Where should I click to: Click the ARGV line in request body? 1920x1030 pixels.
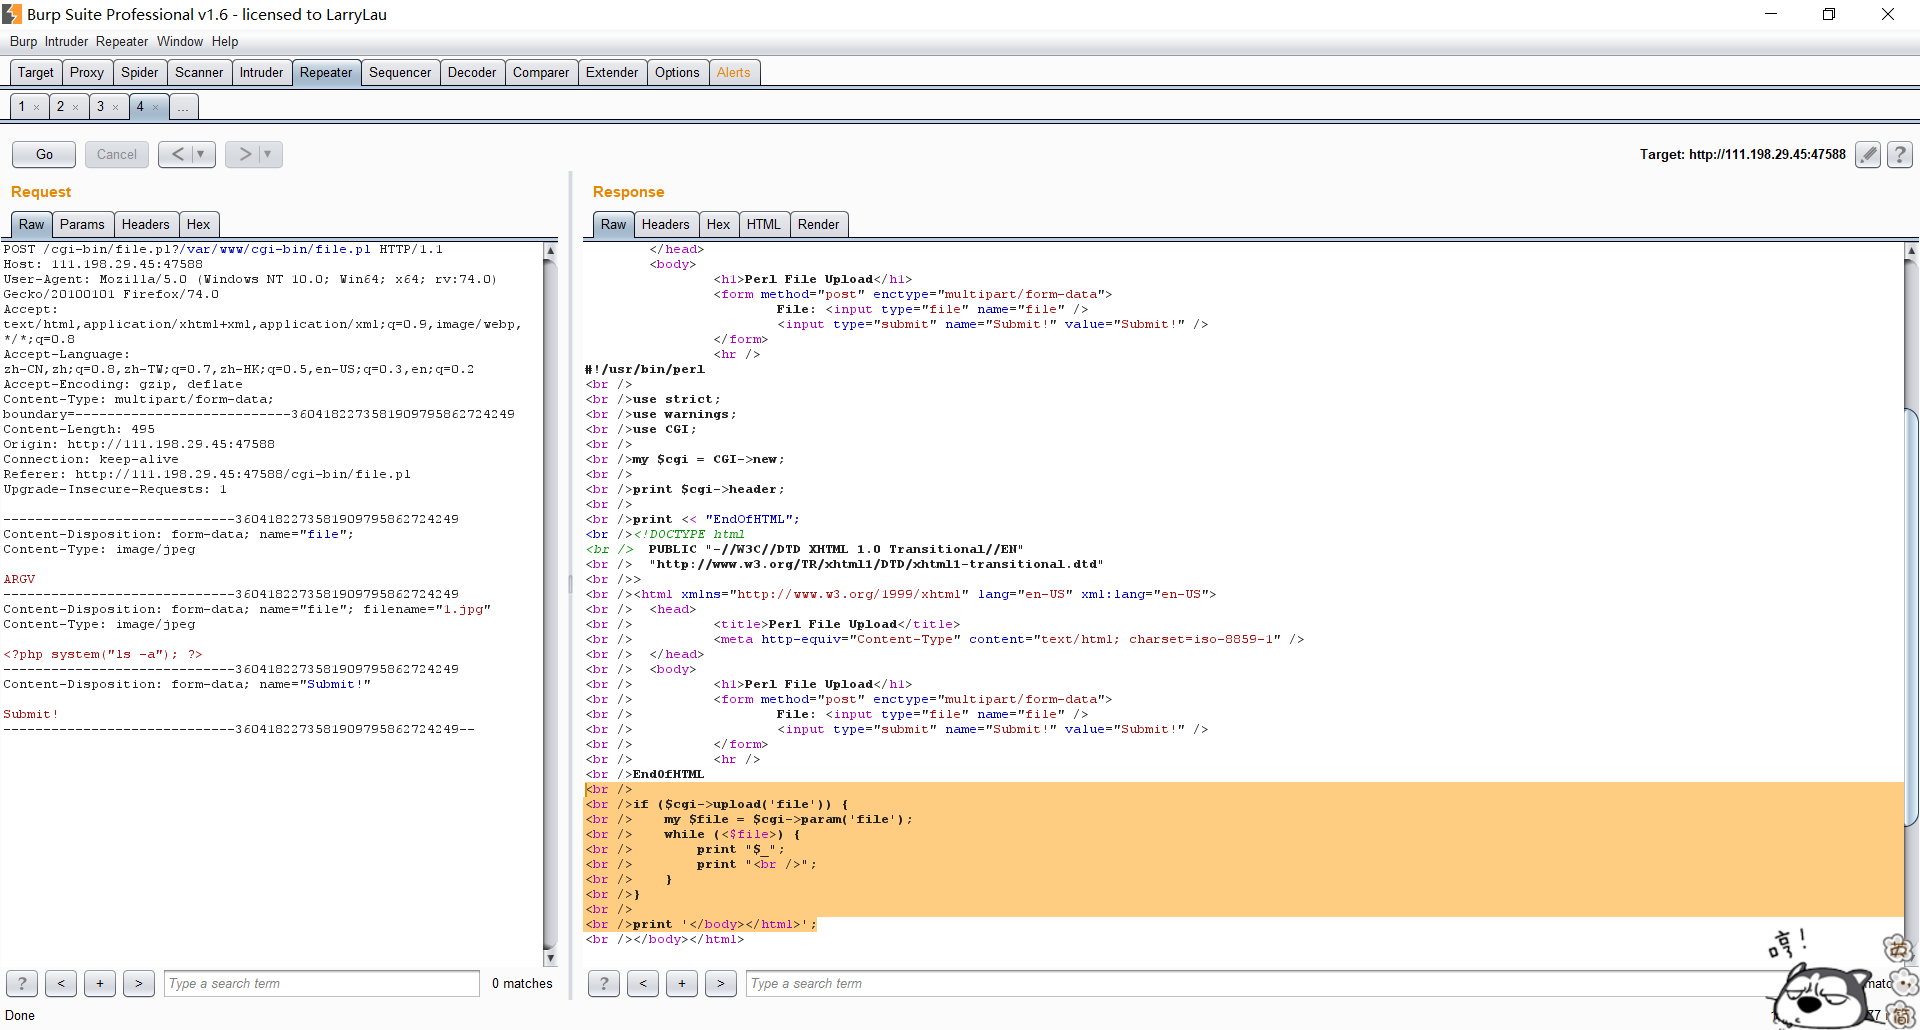pyautogui.click(x=19, y=579)
